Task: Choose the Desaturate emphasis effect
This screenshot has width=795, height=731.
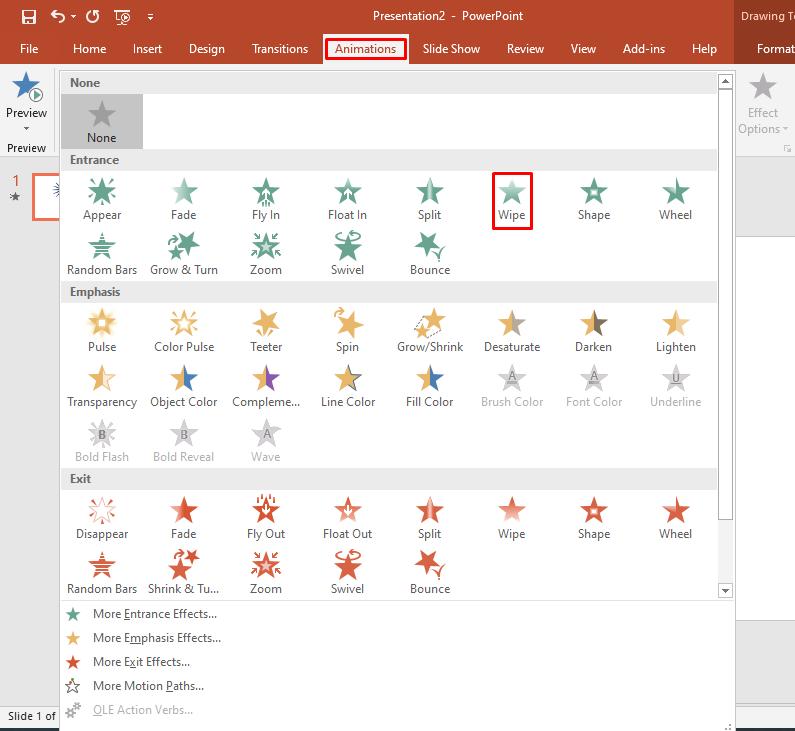Action: tap(512, 332)
